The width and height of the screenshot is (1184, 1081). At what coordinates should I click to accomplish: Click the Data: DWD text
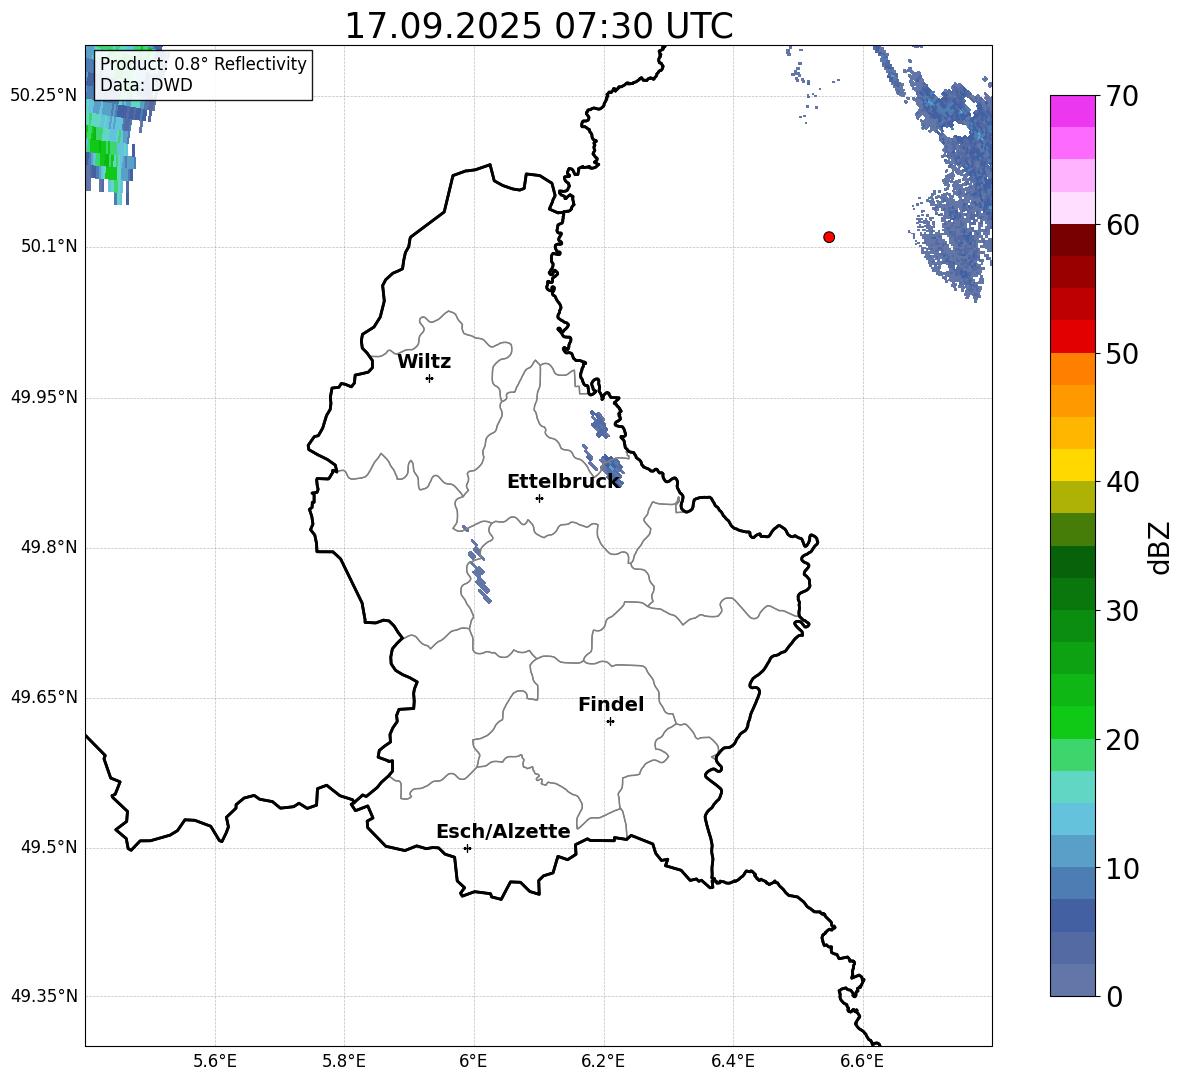pos(146,85)
